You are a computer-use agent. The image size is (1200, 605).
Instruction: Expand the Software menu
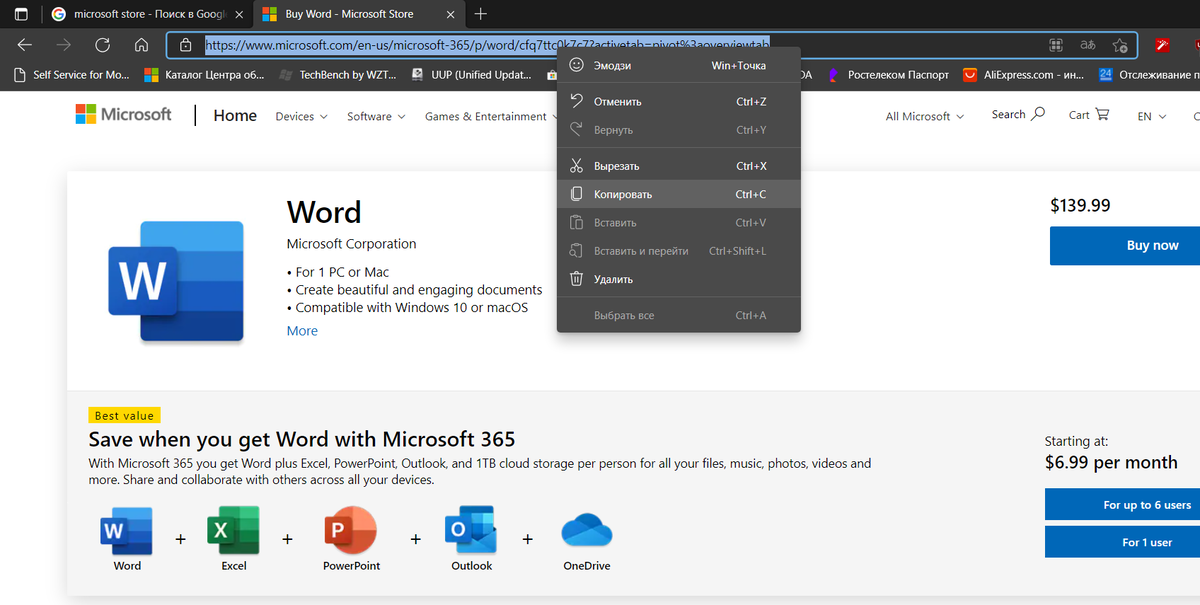[x=376, y=116]
